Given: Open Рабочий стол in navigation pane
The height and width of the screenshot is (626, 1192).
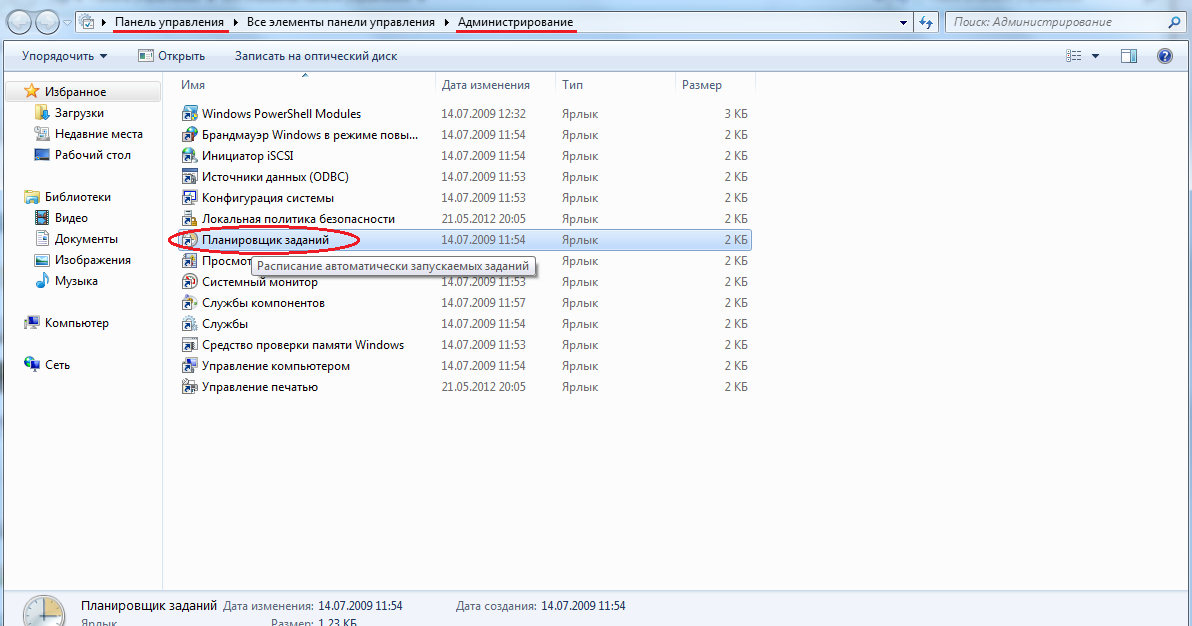Looking at the screenshot, I should (92, 154).
